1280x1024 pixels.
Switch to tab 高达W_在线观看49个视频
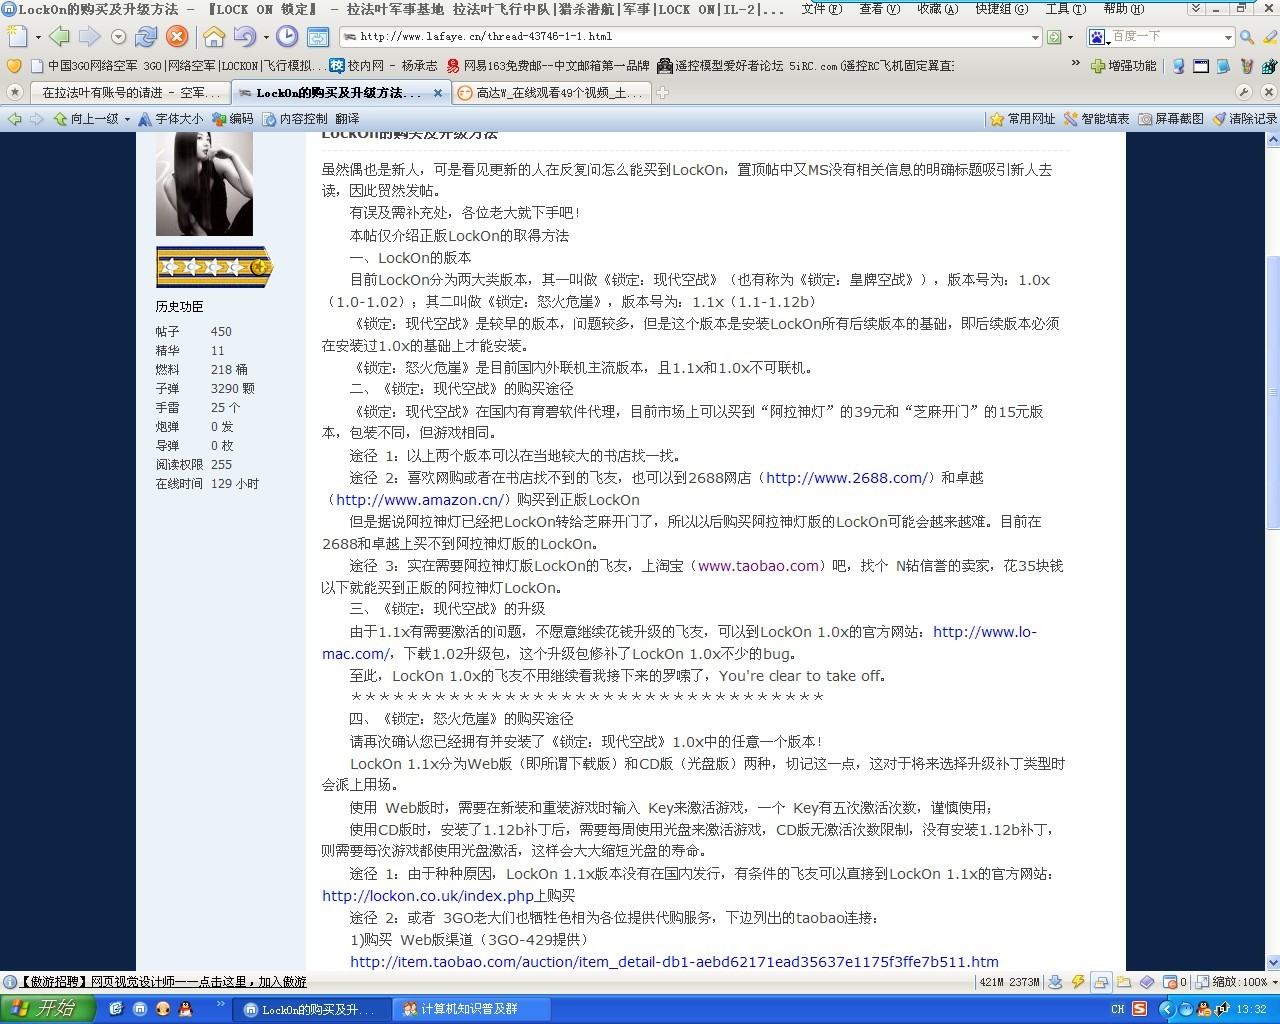coord(551,92)
